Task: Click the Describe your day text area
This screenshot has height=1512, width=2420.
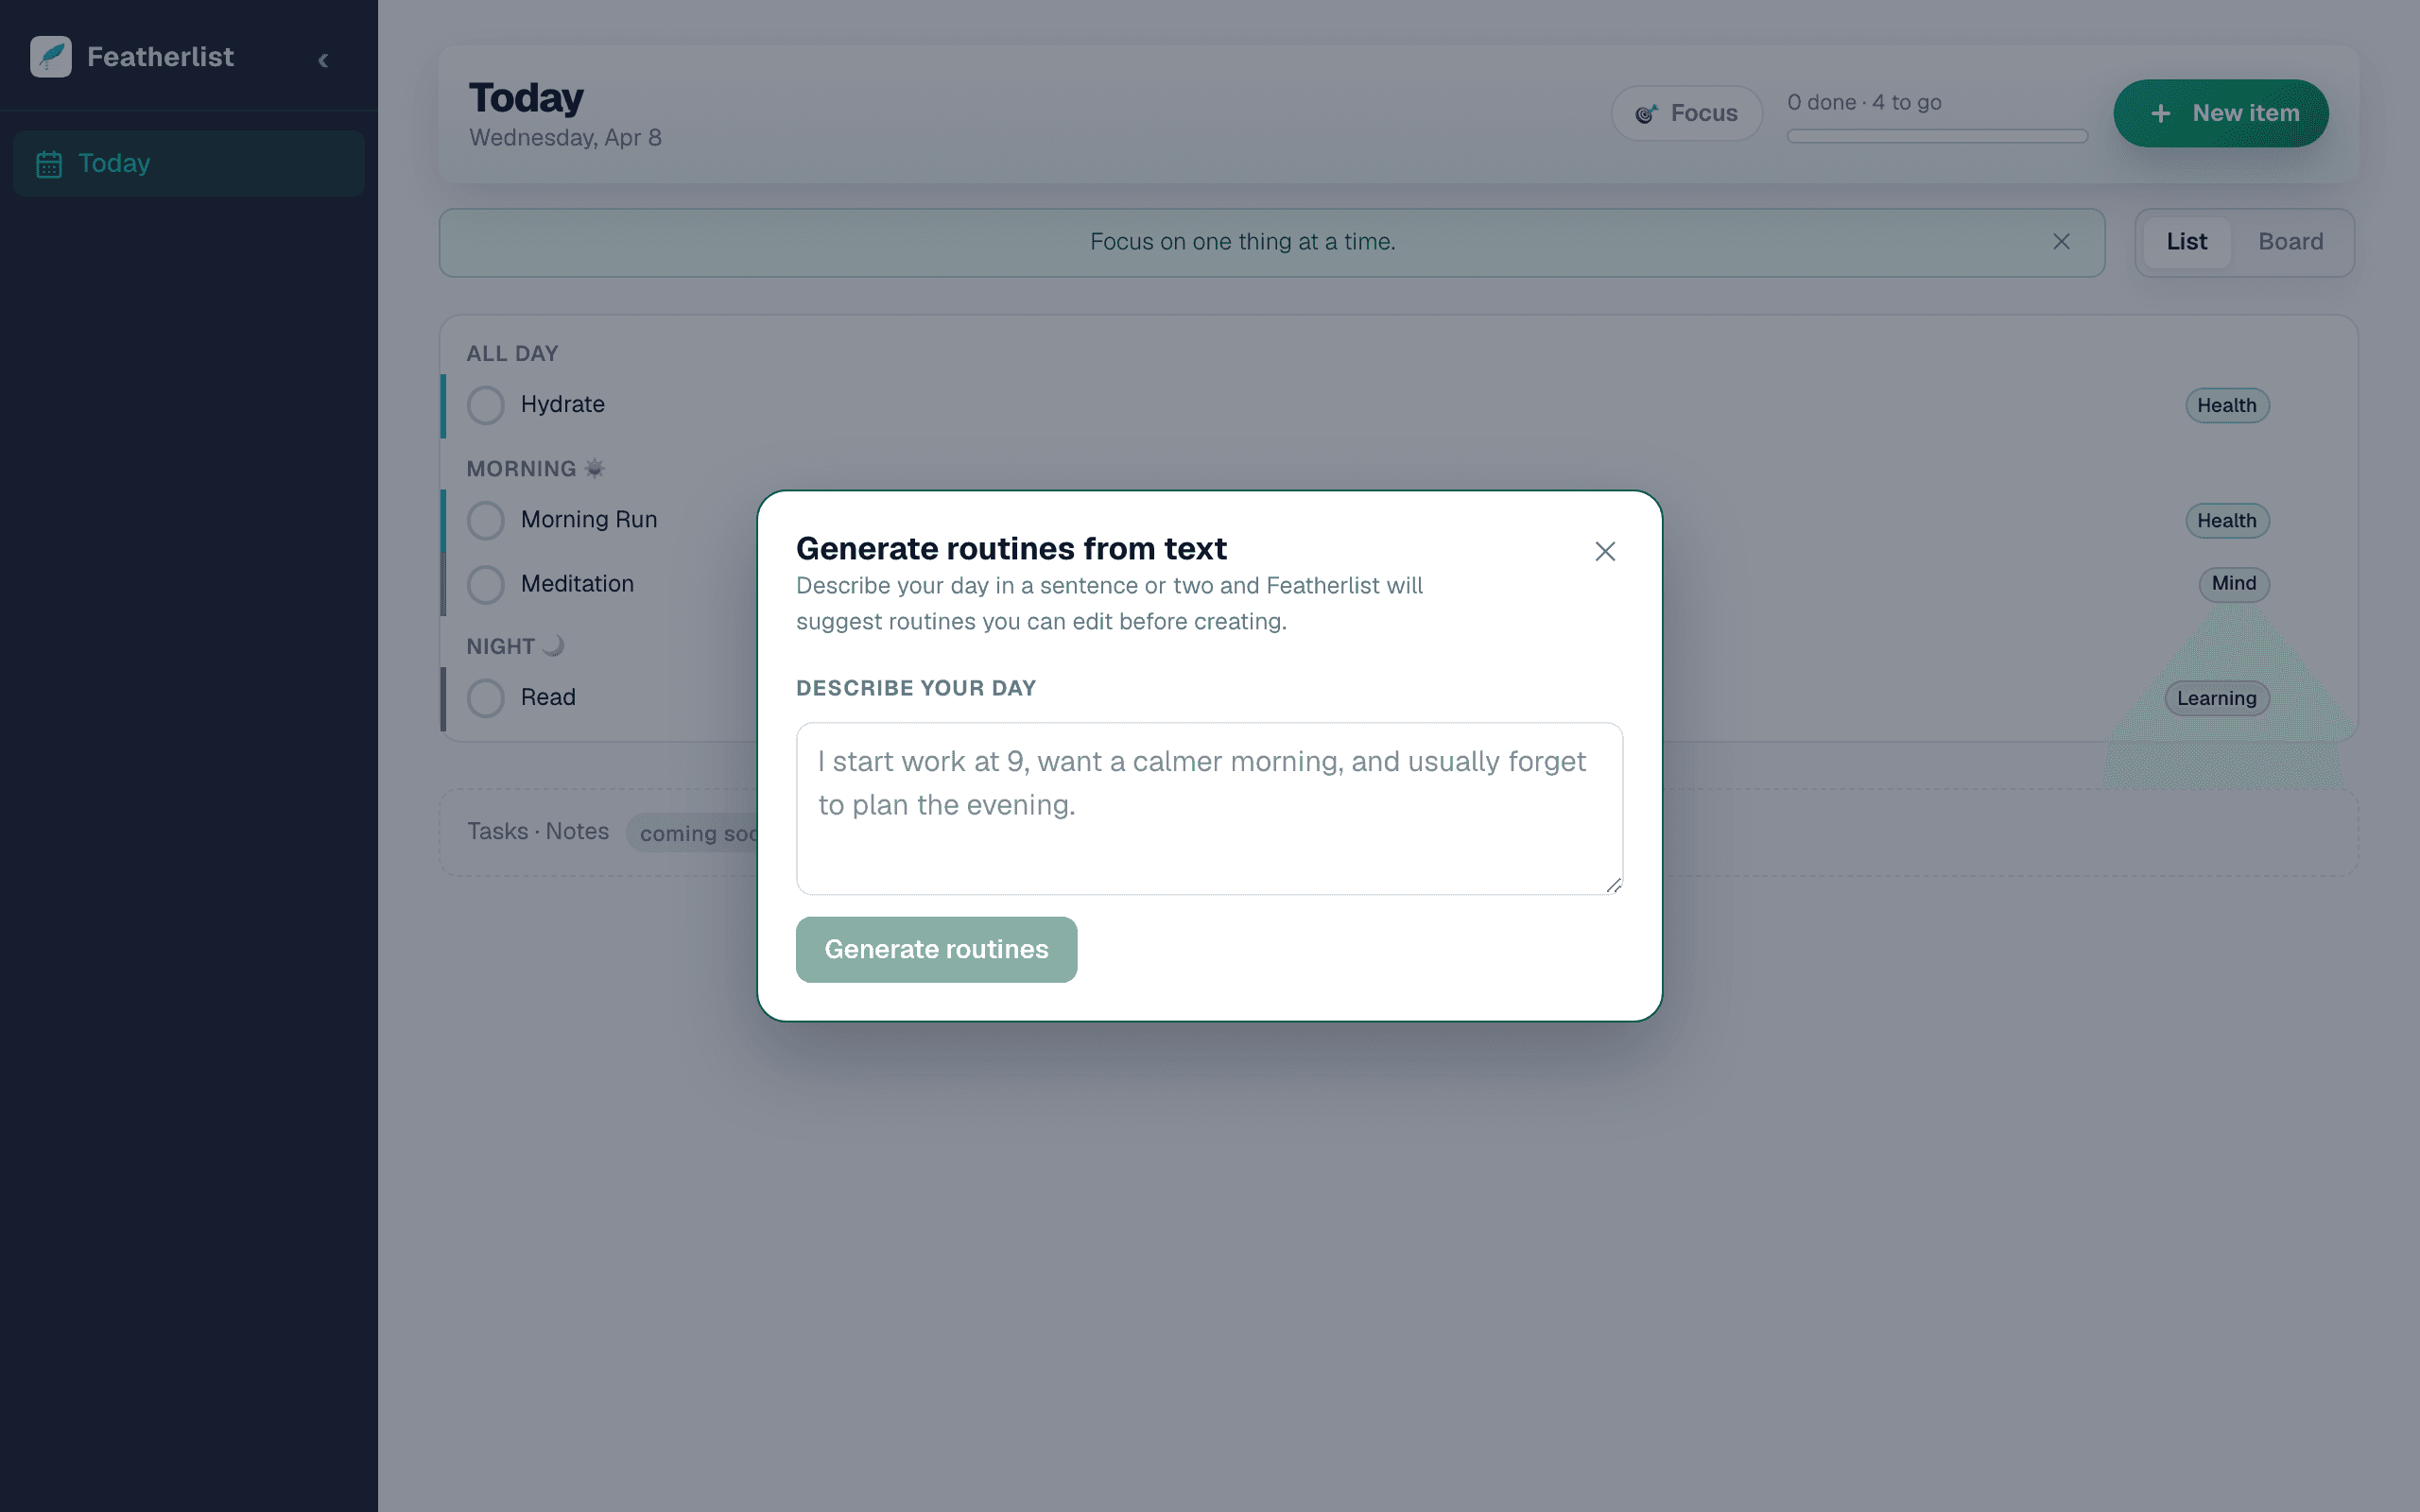Action: point(1208,808)
